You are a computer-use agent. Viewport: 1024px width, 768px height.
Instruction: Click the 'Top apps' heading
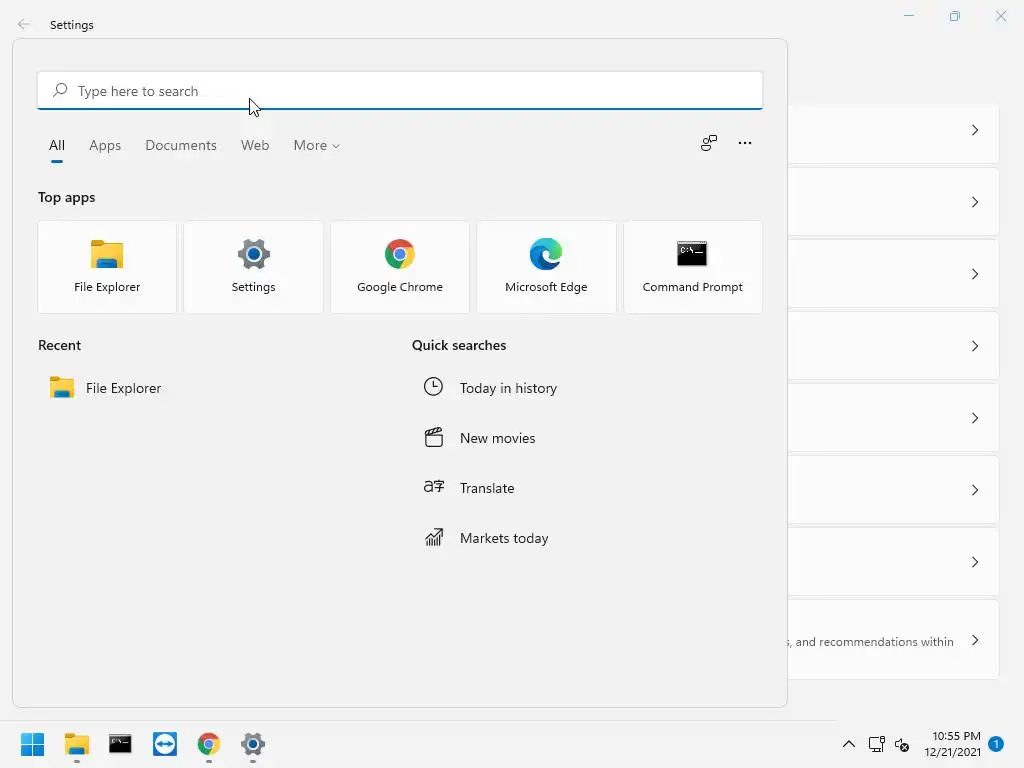[67, 197]
